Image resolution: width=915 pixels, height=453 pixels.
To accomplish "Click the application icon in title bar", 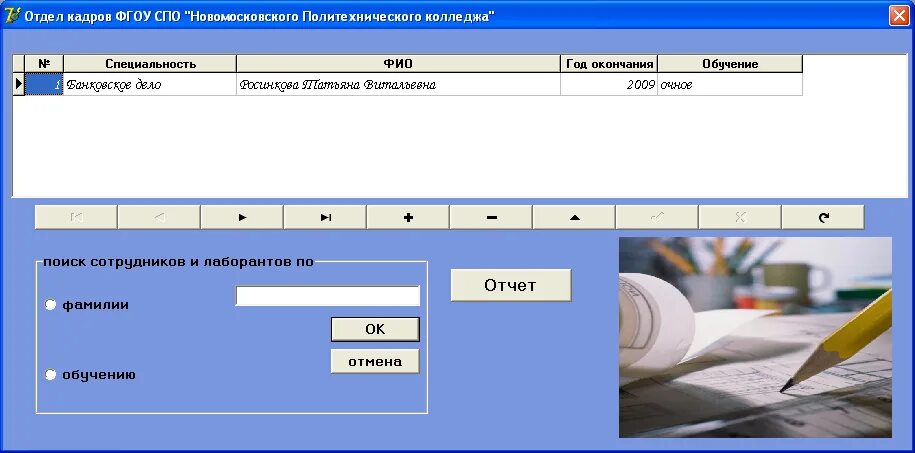I will click(11, 16).
